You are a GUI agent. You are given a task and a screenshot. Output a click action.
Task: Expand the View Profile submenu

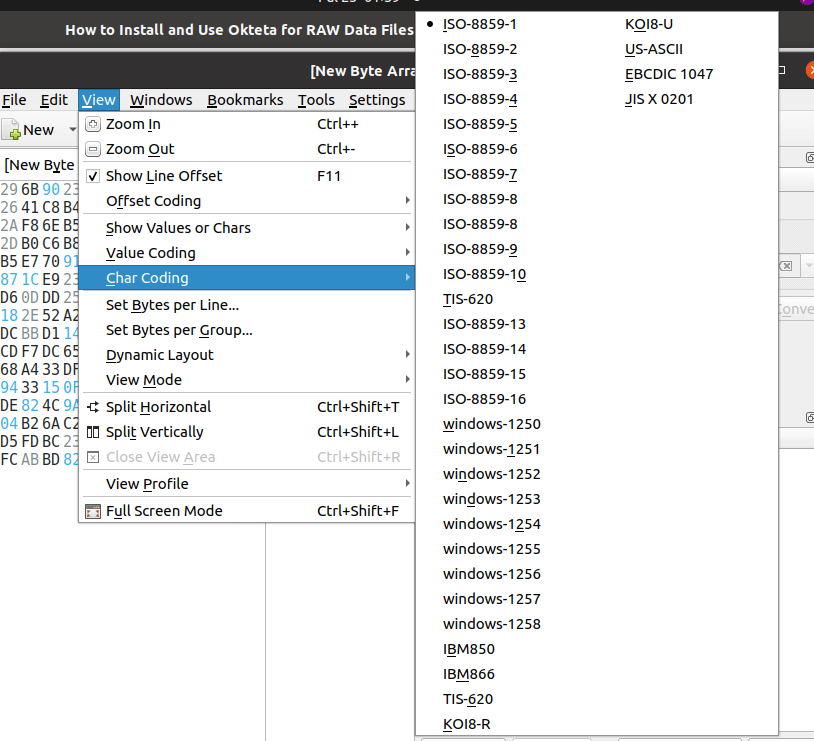(x=247, y=484)
